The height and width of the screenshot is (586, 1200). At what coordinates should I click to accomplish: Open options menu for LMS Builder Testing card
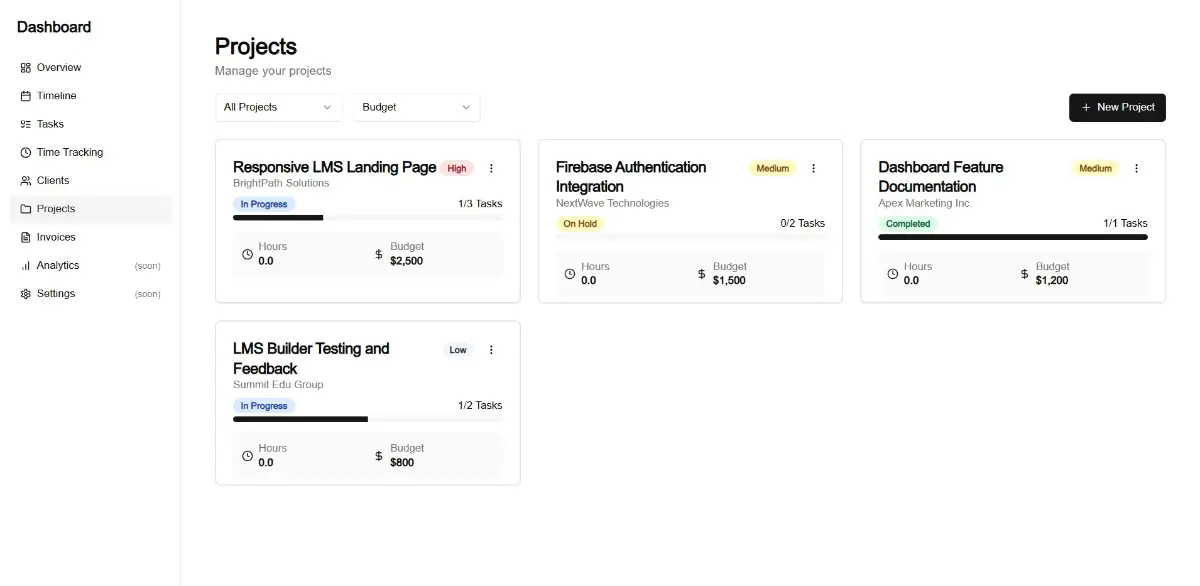(491, 350)
